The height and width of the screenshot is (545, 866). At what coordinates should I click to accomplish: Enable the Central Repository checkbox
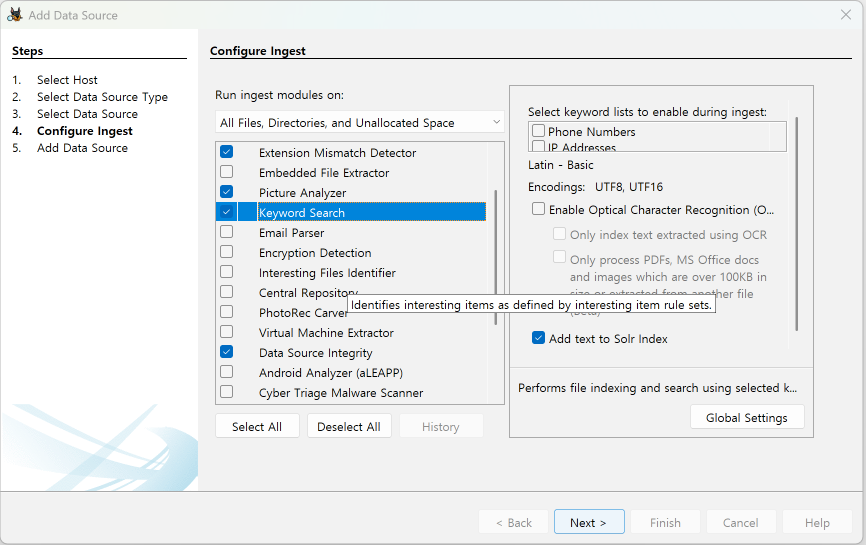coord(226,292)
